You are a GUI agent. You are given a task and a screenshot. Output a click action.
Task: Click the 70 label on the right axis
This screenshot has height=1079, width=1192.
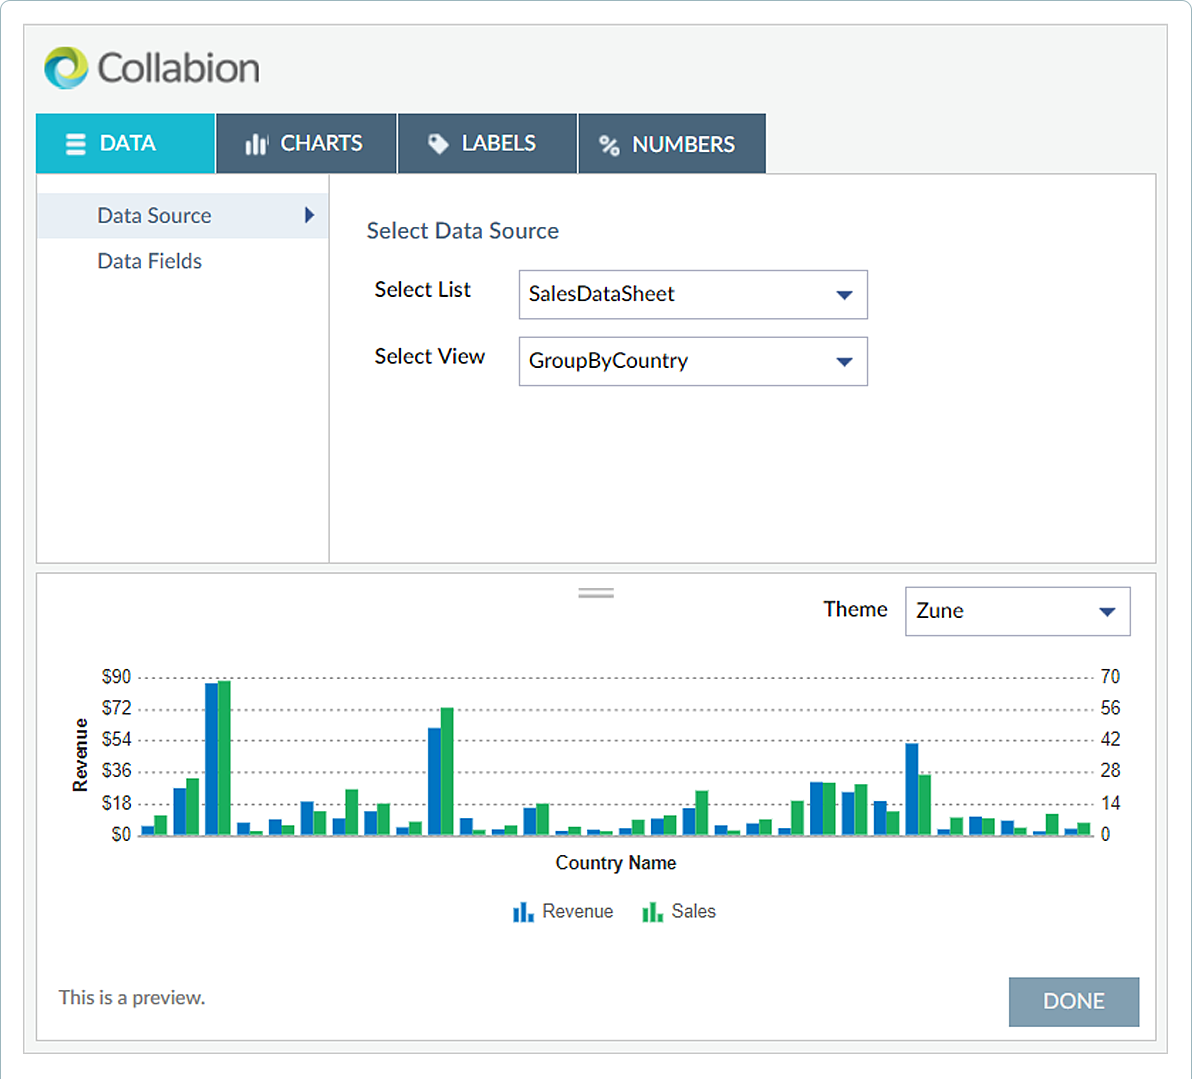[1110, 677]
